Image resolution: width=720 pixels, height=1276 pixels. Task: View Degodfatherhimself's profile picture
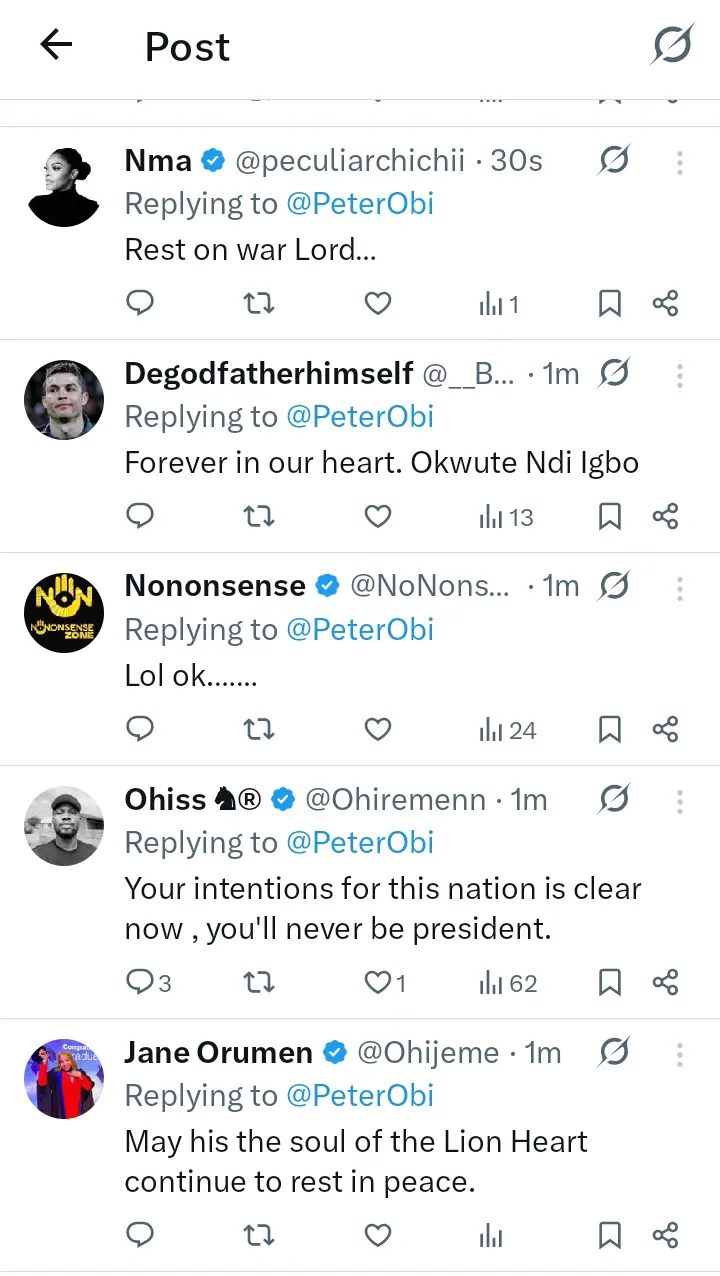click(x=64, y=400)
